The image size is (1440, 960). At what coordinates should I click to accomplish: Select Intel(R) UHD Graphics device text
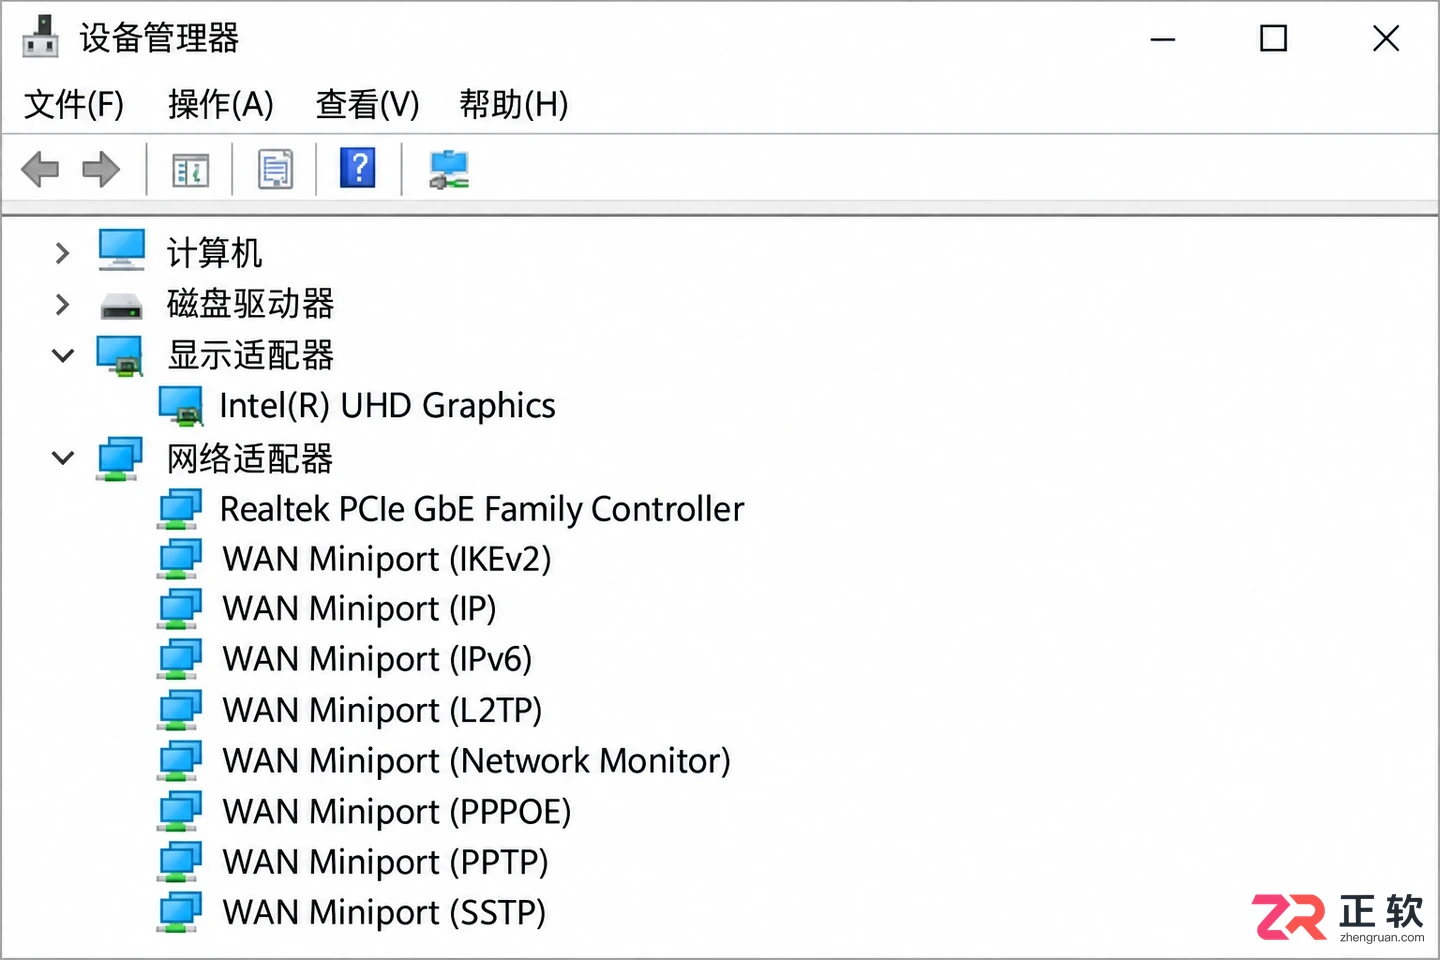coord(387,406)
